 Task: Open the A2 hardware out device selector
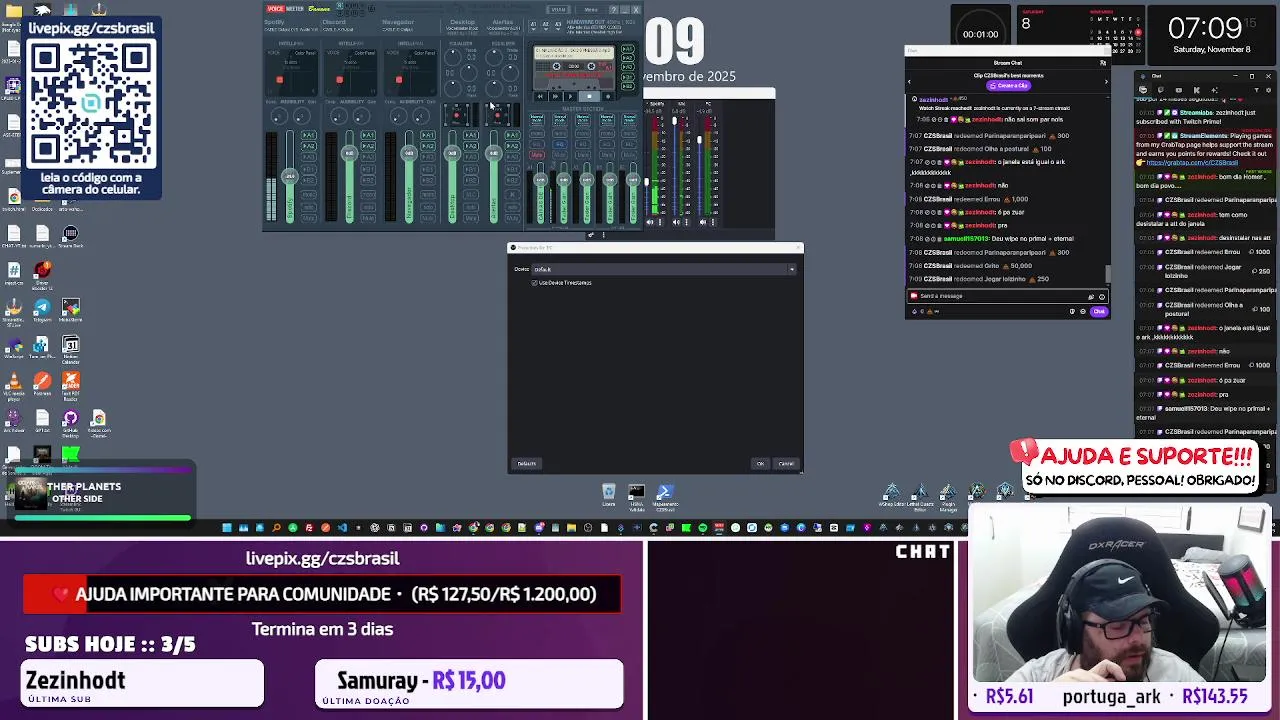(x=546, y=26)
